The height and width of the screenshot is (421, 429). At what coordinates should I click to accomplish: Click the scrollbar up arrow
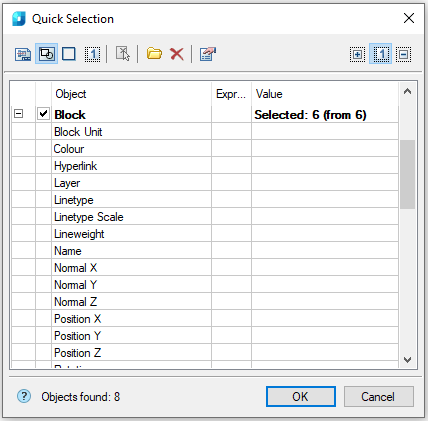pyautogui.click(x=407, y=92)
